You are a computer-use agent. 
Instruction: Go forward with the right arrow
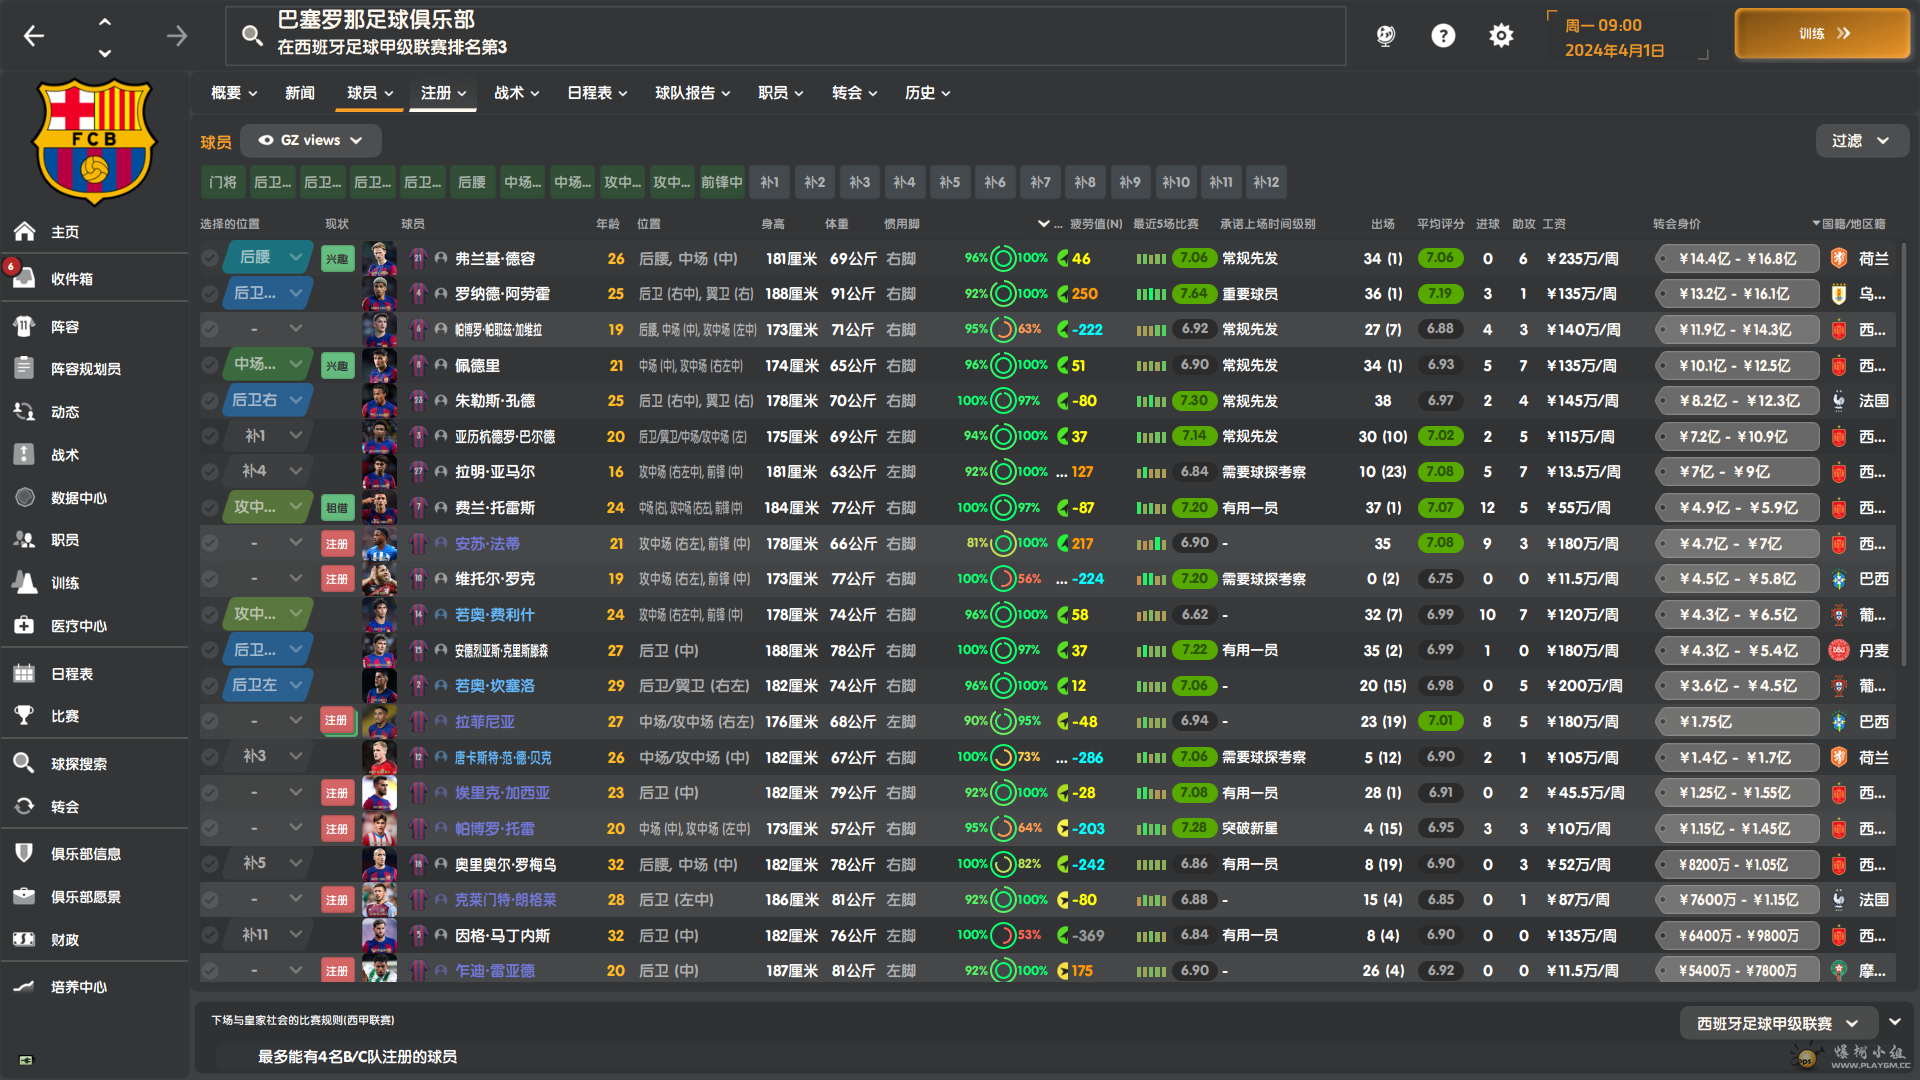(177, 36)
